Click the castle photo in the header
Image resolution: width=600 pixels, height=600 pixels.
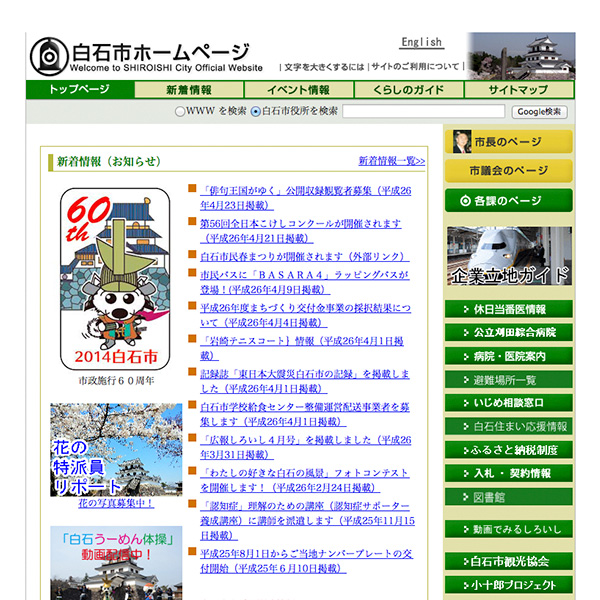click(x=522, y=56)
